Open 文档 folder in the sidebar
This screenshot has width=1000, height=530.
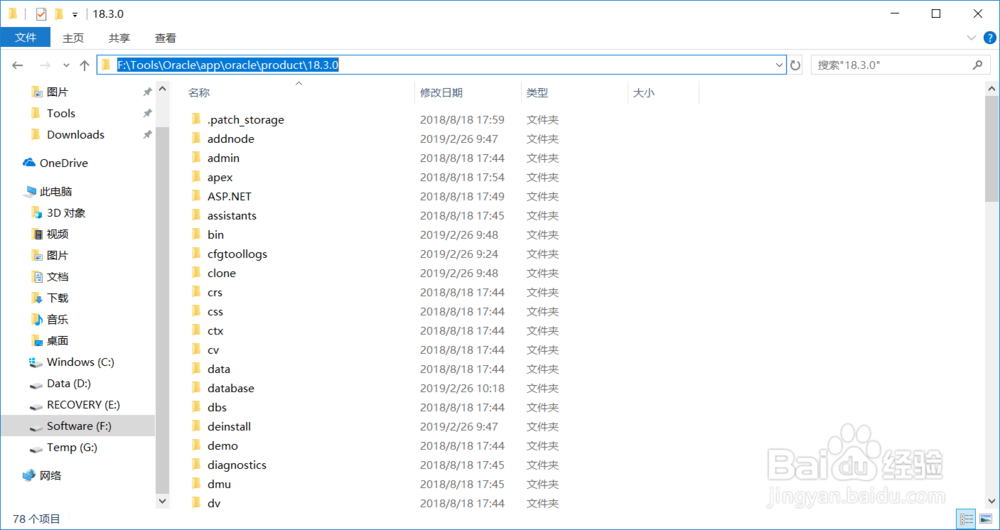57,277
